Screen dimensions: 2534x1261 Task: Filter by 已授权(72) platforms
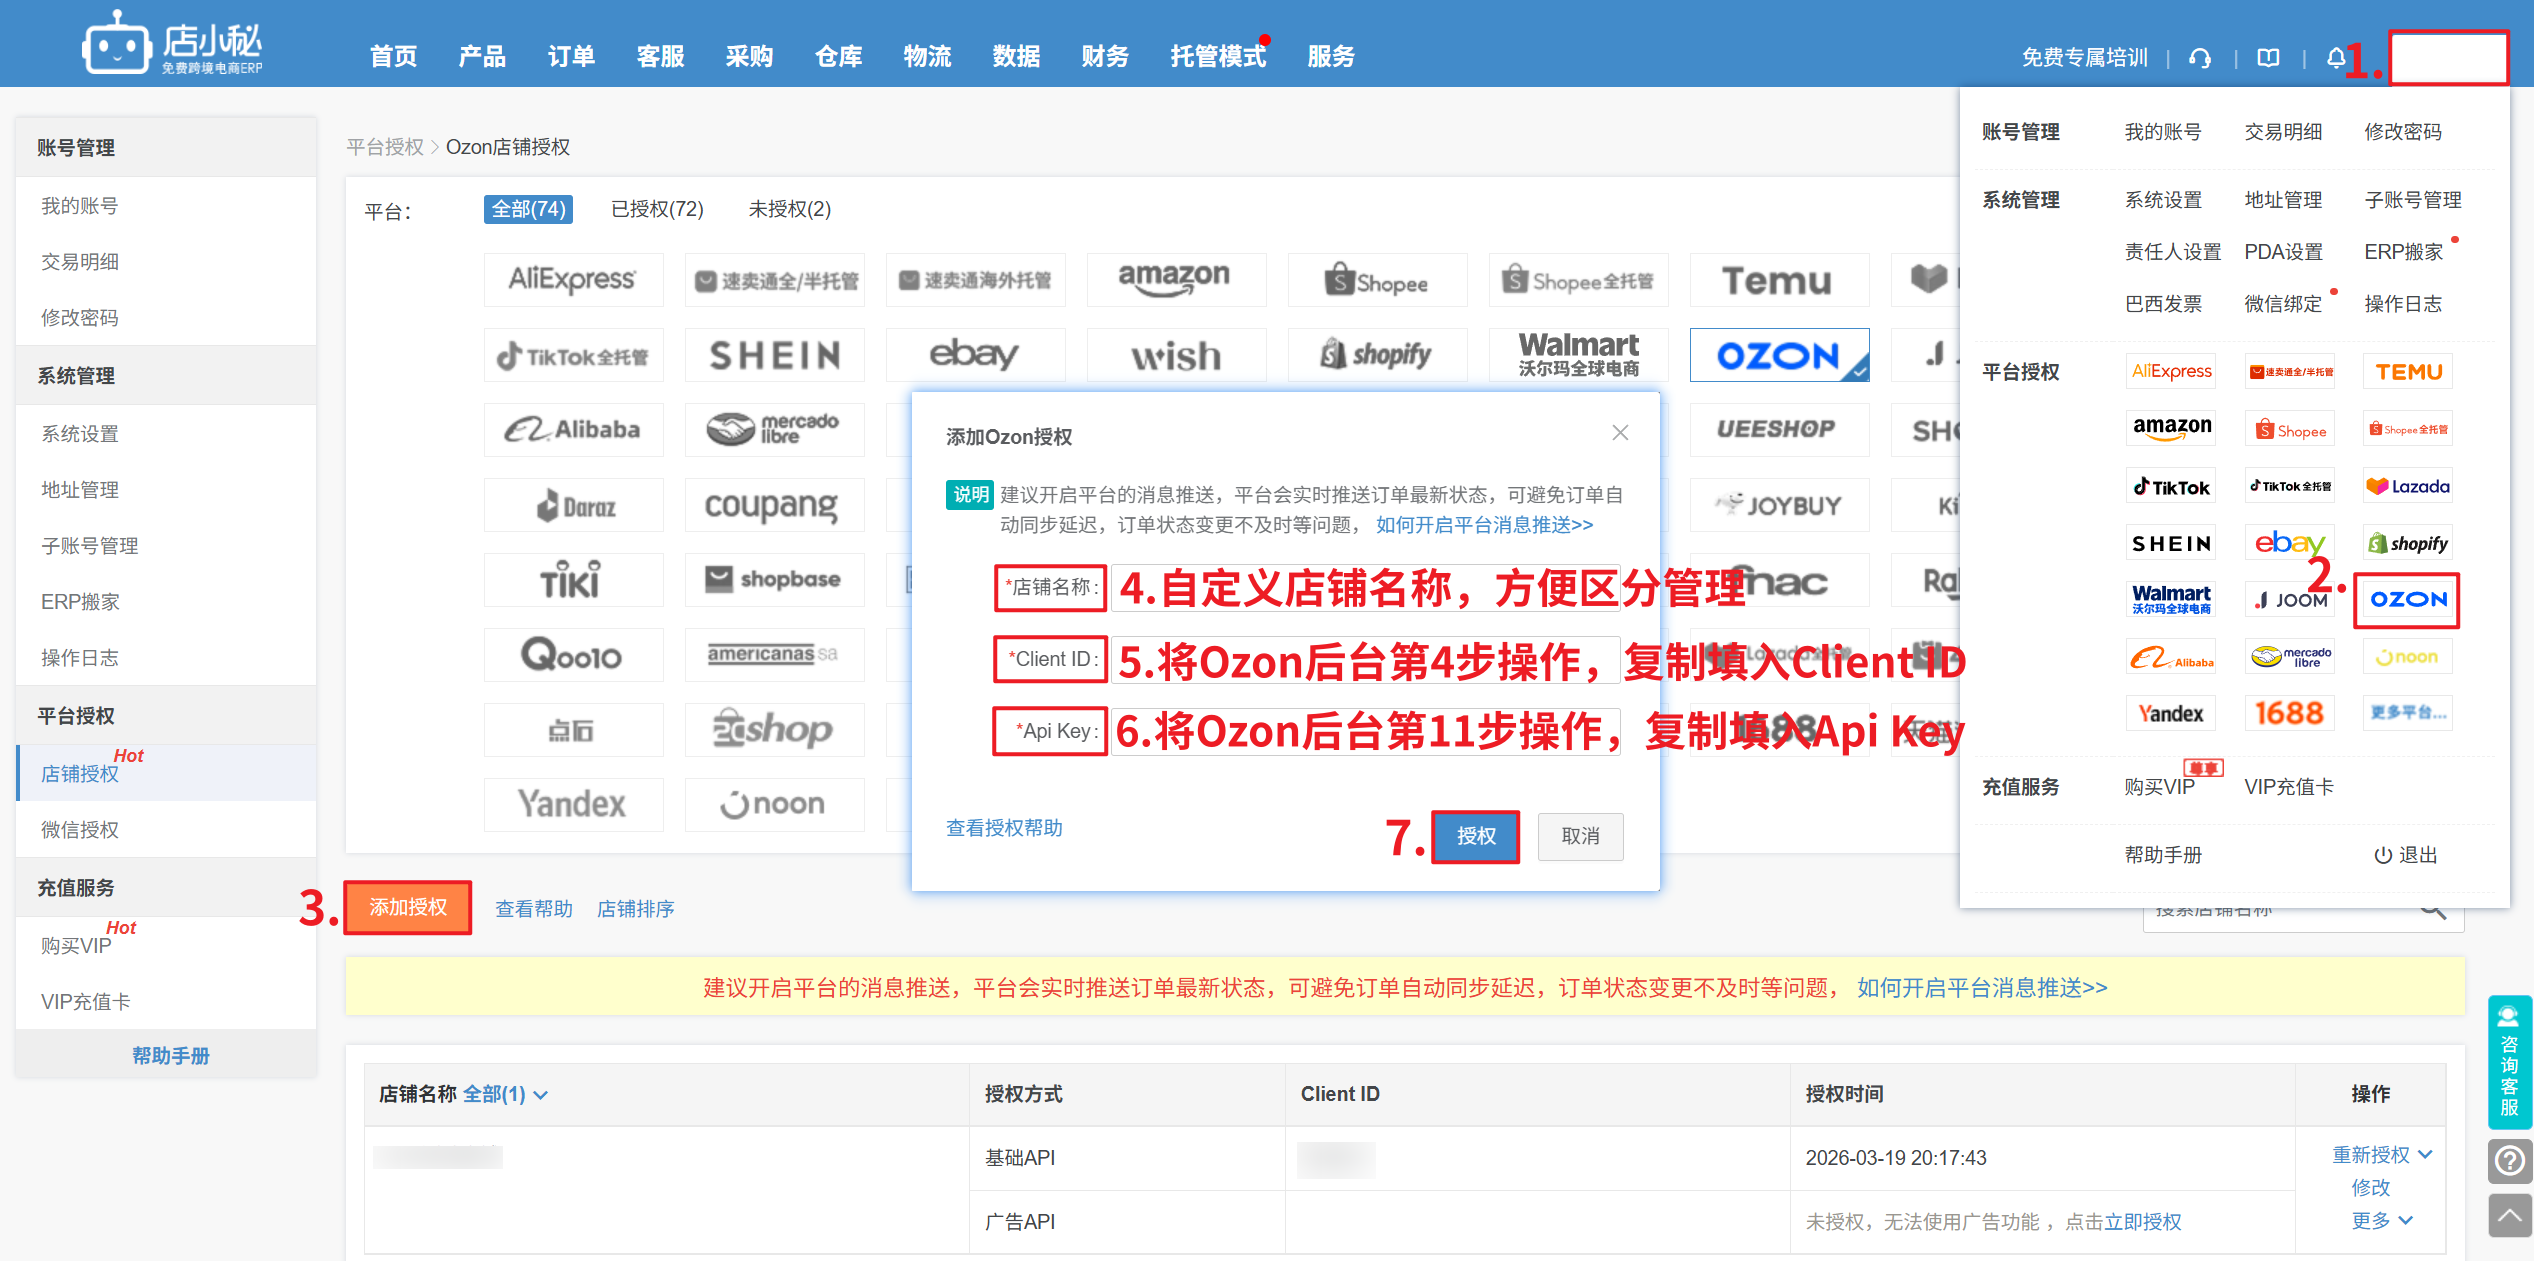tap(657, 209)
